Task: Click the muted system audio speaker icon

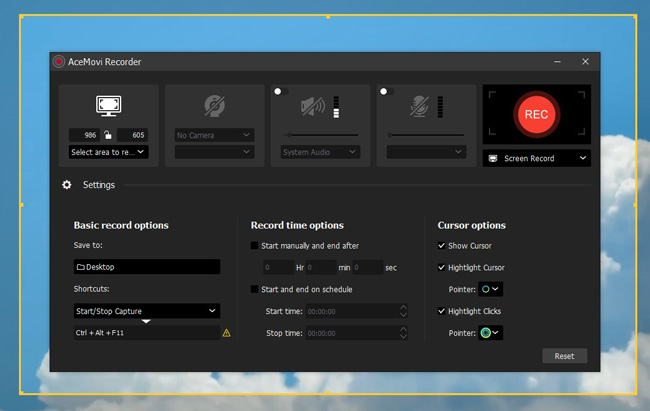Action: (x=313, y=107)
